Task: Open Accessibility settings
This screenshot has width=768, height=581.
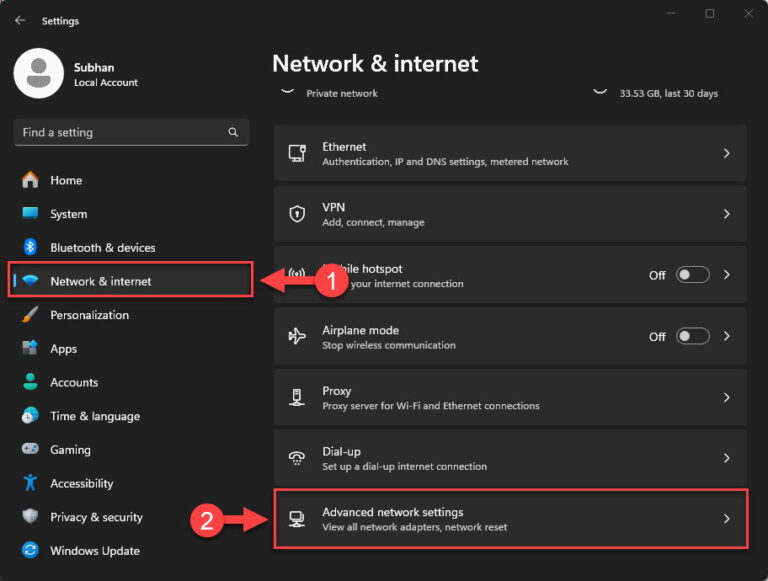Action: (131, 483)
